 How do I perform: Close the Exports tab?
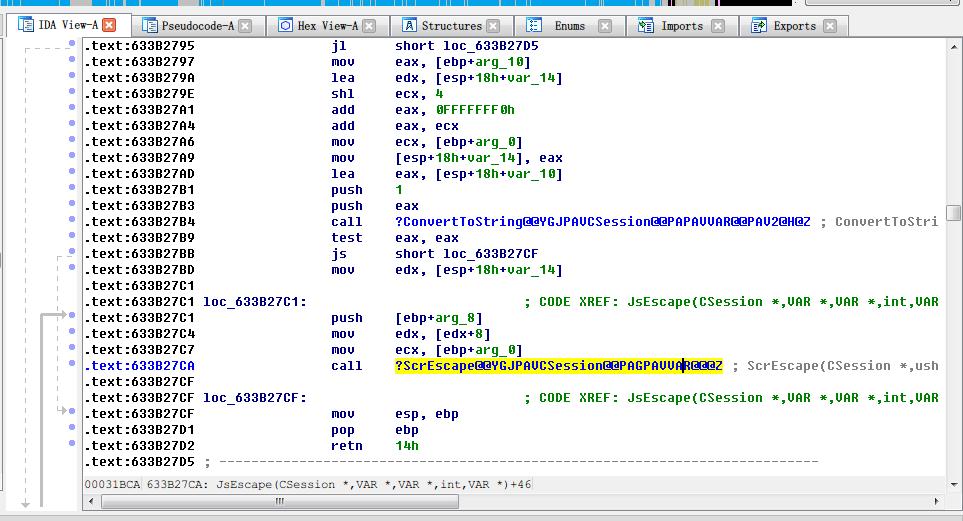click(829, 25)
